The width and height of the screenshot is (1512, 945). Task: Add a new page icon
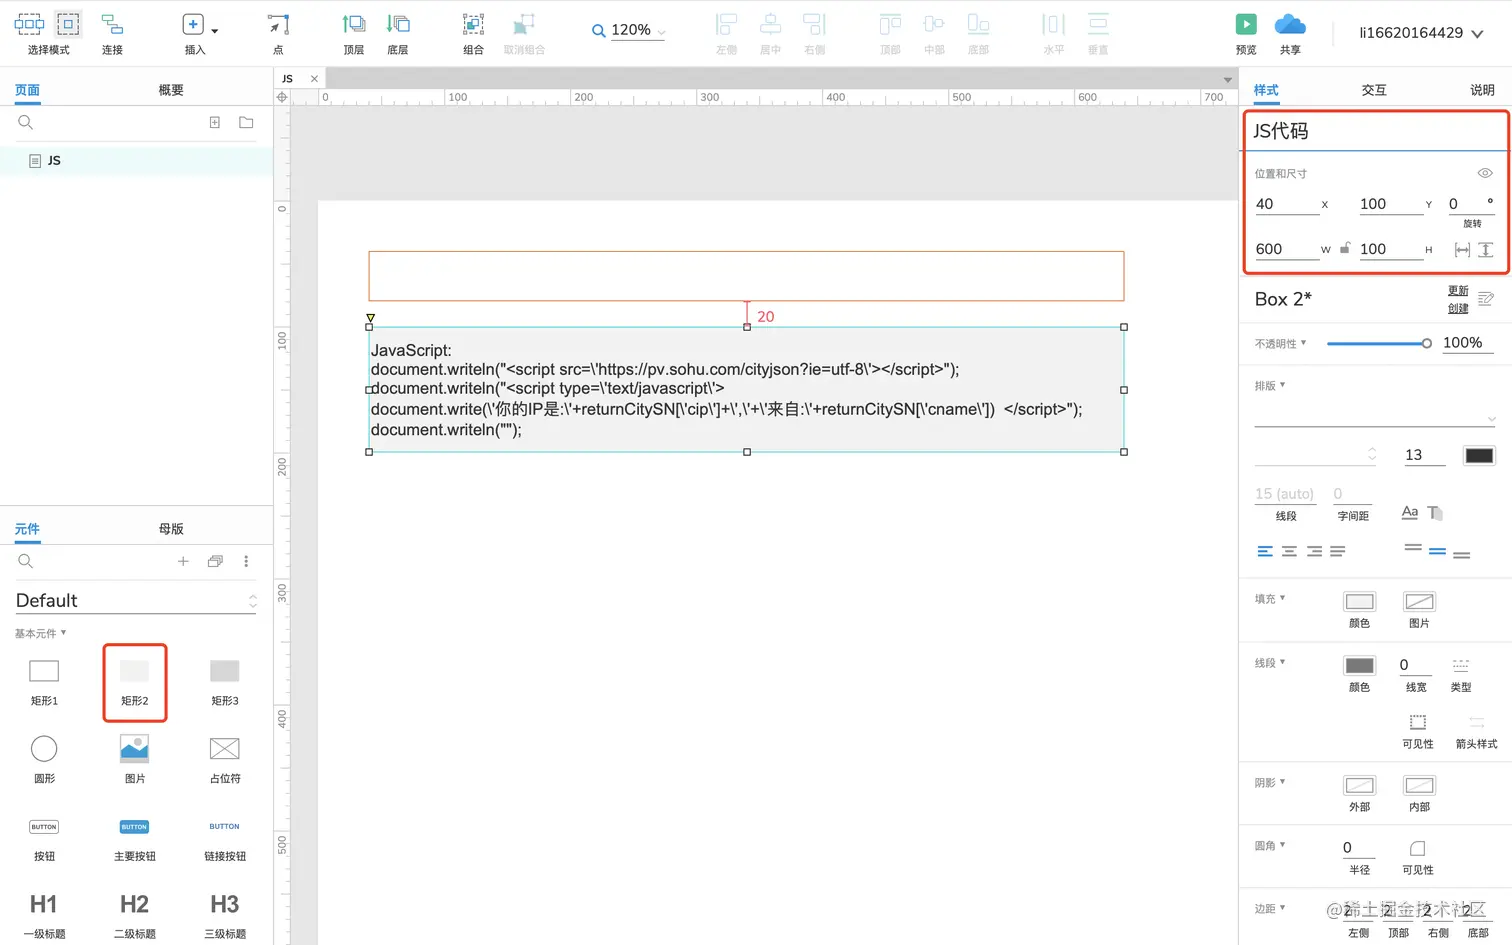click(214, 122)
